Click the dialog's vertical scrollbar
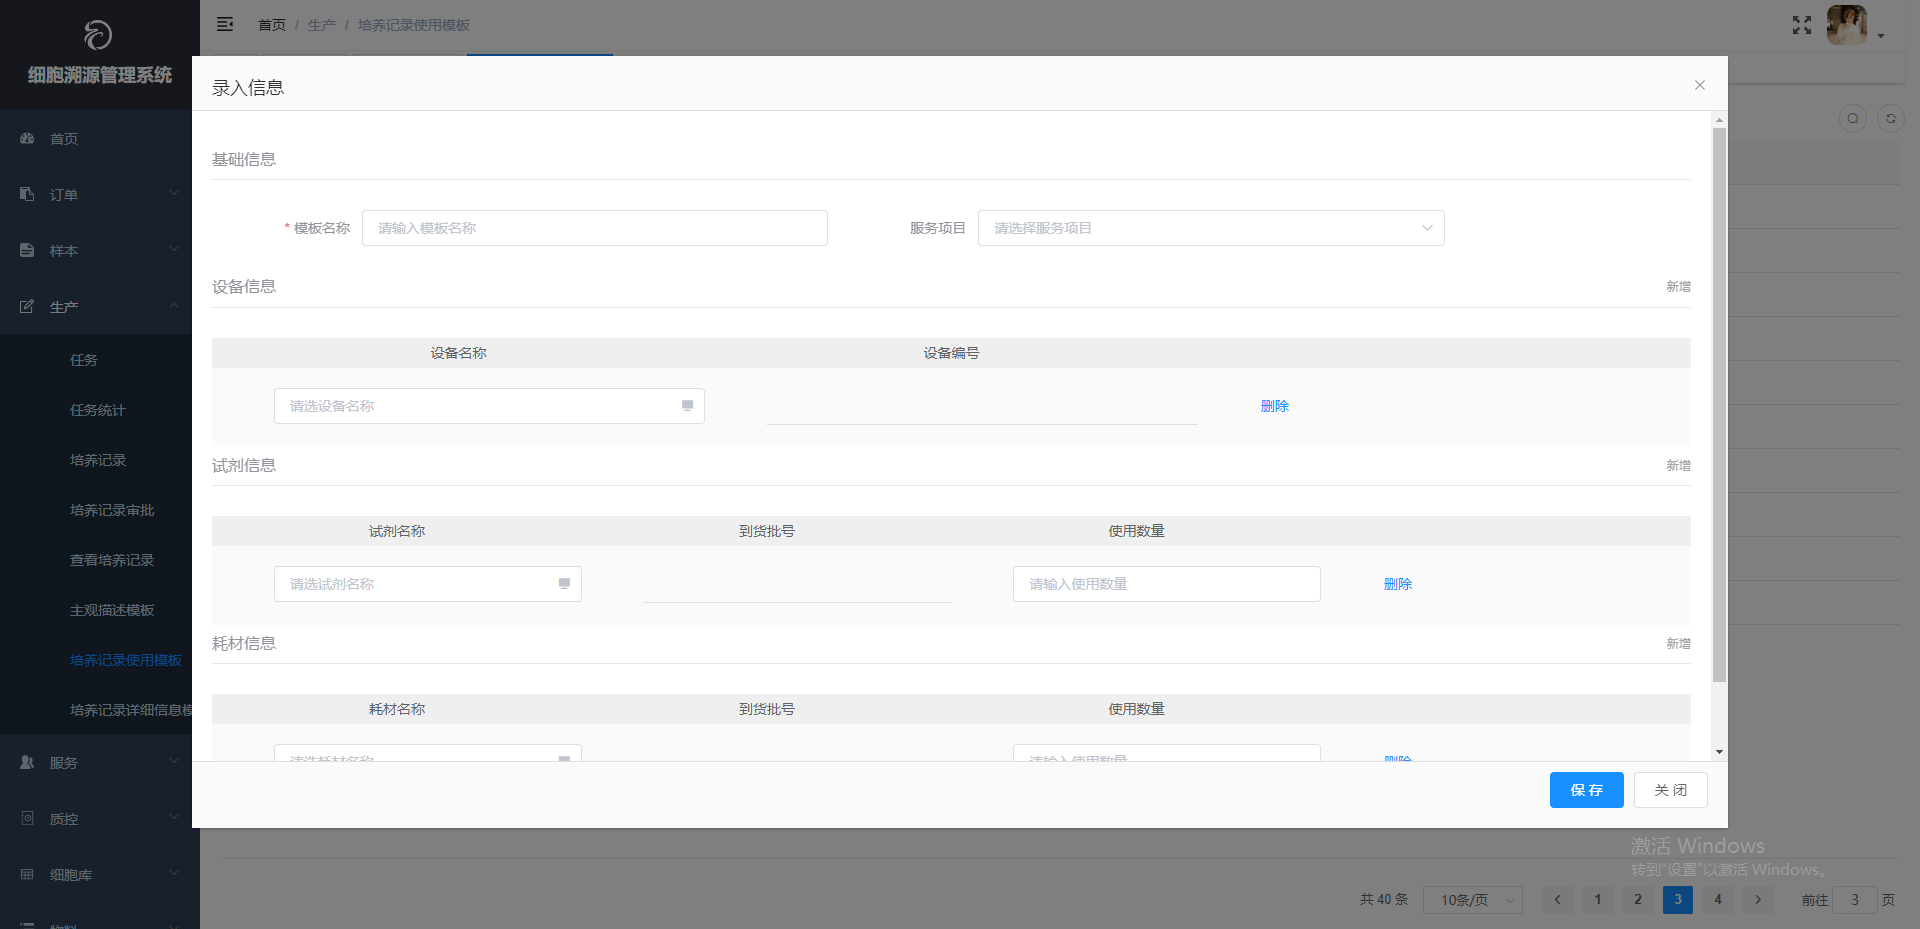Viewport: 1920px width, 929px height. point(1719,400)
